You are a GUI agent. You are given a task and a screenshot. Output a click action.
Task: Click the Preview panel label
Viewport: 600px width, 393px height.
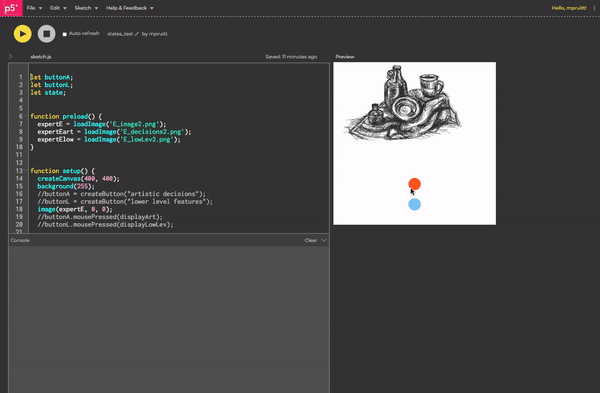tap(345, 57)
